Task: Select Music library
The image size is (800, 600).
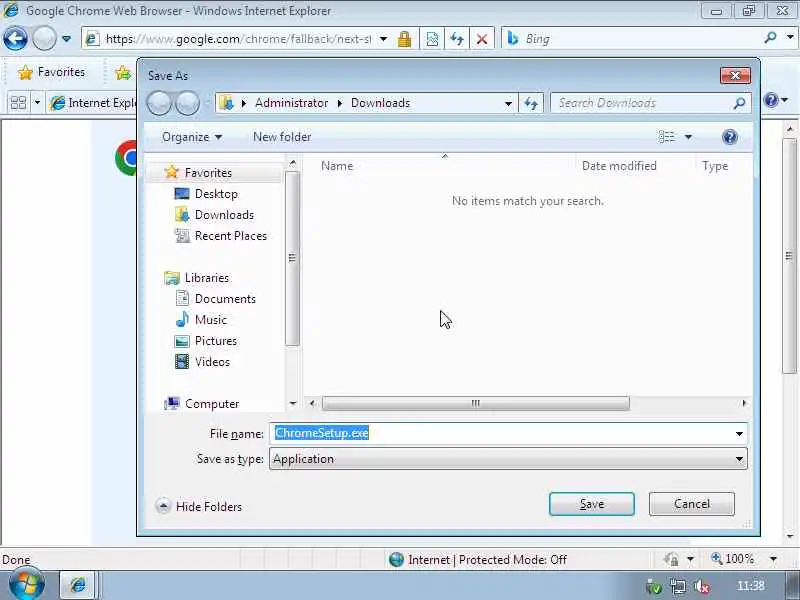Action: [x=211, y=320]
